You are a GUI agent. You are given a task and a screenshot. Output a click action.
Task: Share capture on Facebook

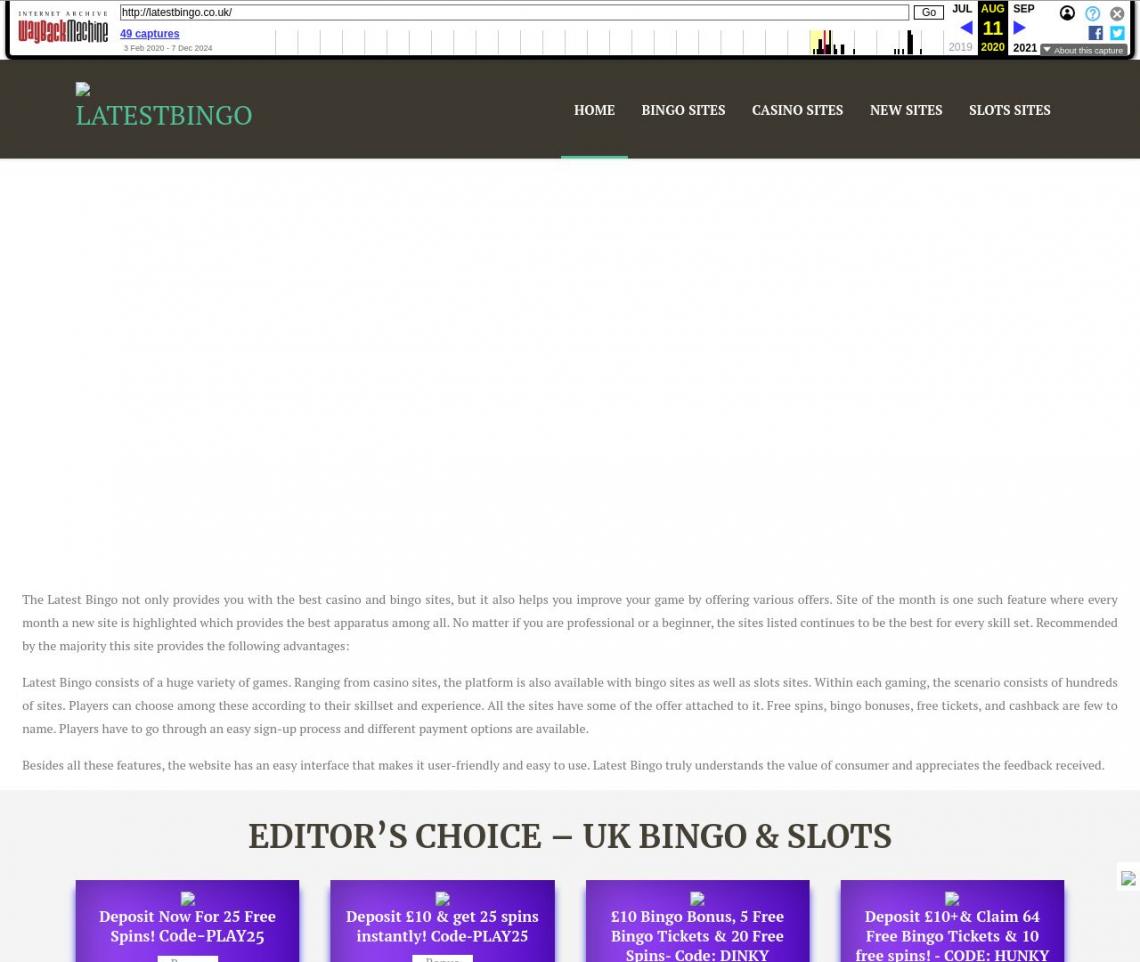(x=1096, y=33)
